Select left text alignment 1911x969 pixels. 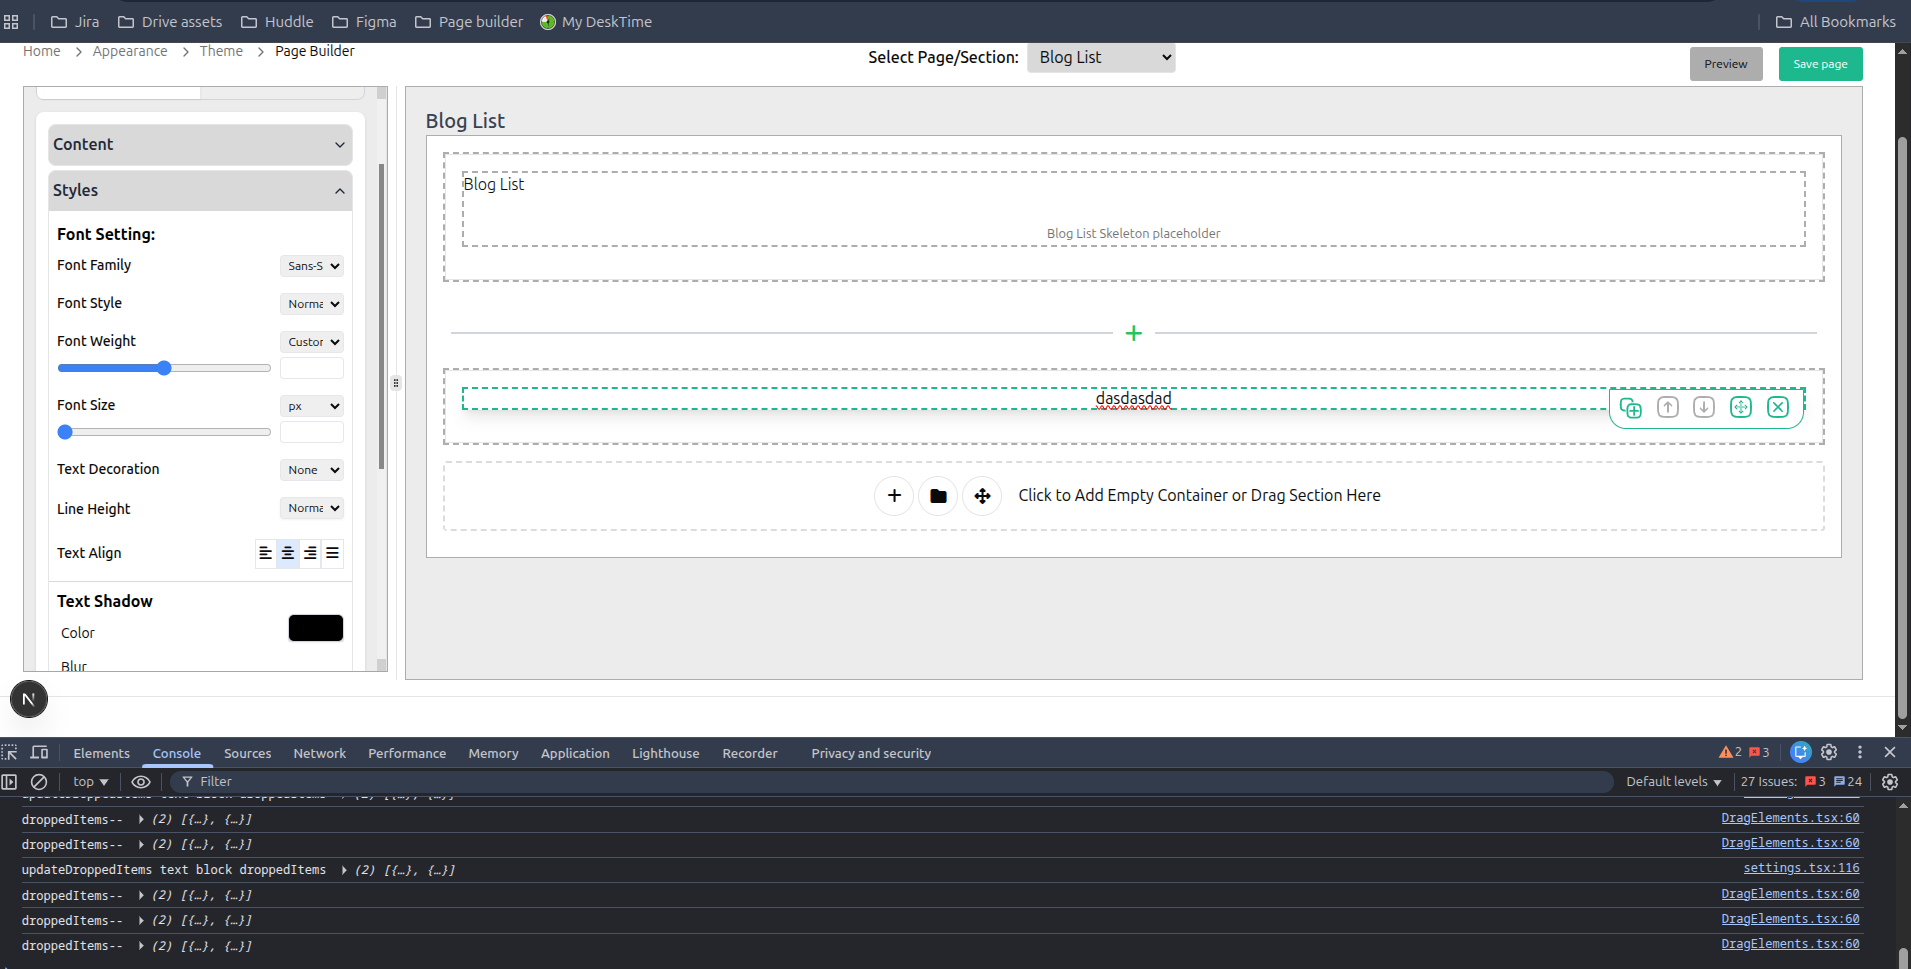(265, 553)
